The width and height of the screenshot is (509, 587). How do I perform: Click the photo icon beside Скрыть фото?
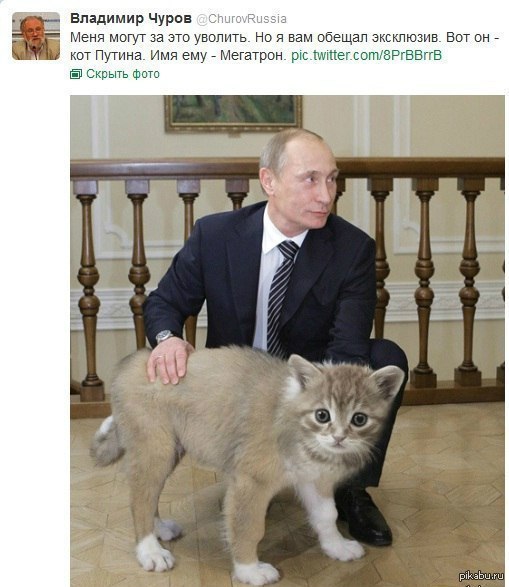coord(76,74)
